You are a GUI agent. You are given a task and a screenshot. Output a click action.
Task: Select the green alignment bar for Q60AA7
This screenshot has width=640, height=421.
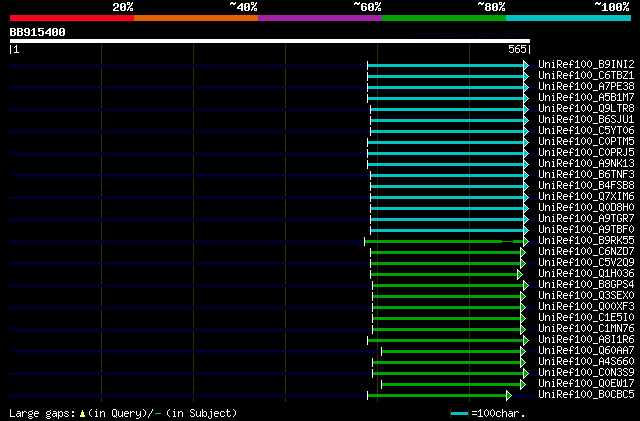pyautogui.click(x=451, y=351)
